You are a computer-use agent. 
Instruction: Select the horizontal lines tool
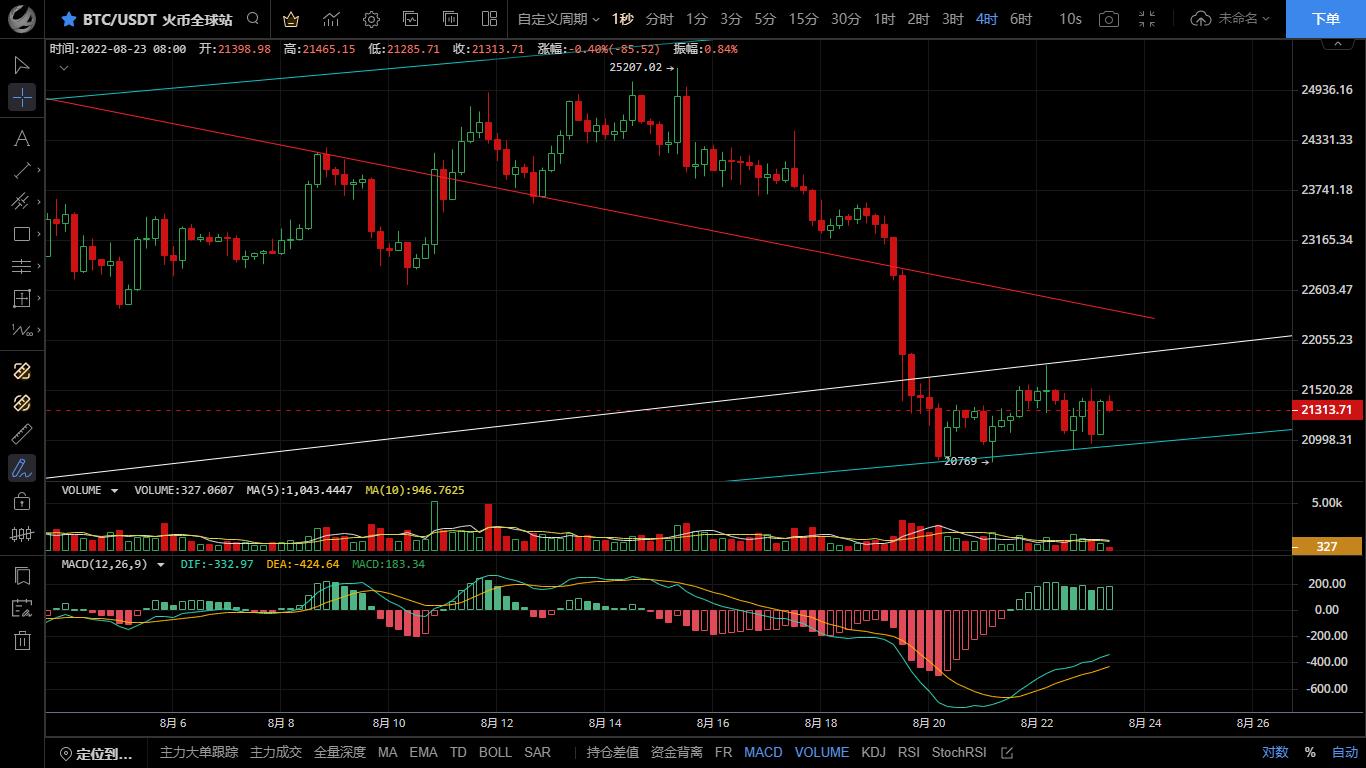click(21, 266)
